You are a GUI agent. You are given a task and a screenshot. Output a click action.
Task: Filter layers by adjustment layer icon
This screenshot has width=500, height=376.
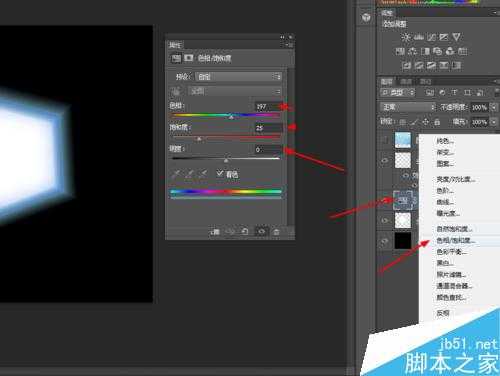pyautogui.click(x=442, y=93)
